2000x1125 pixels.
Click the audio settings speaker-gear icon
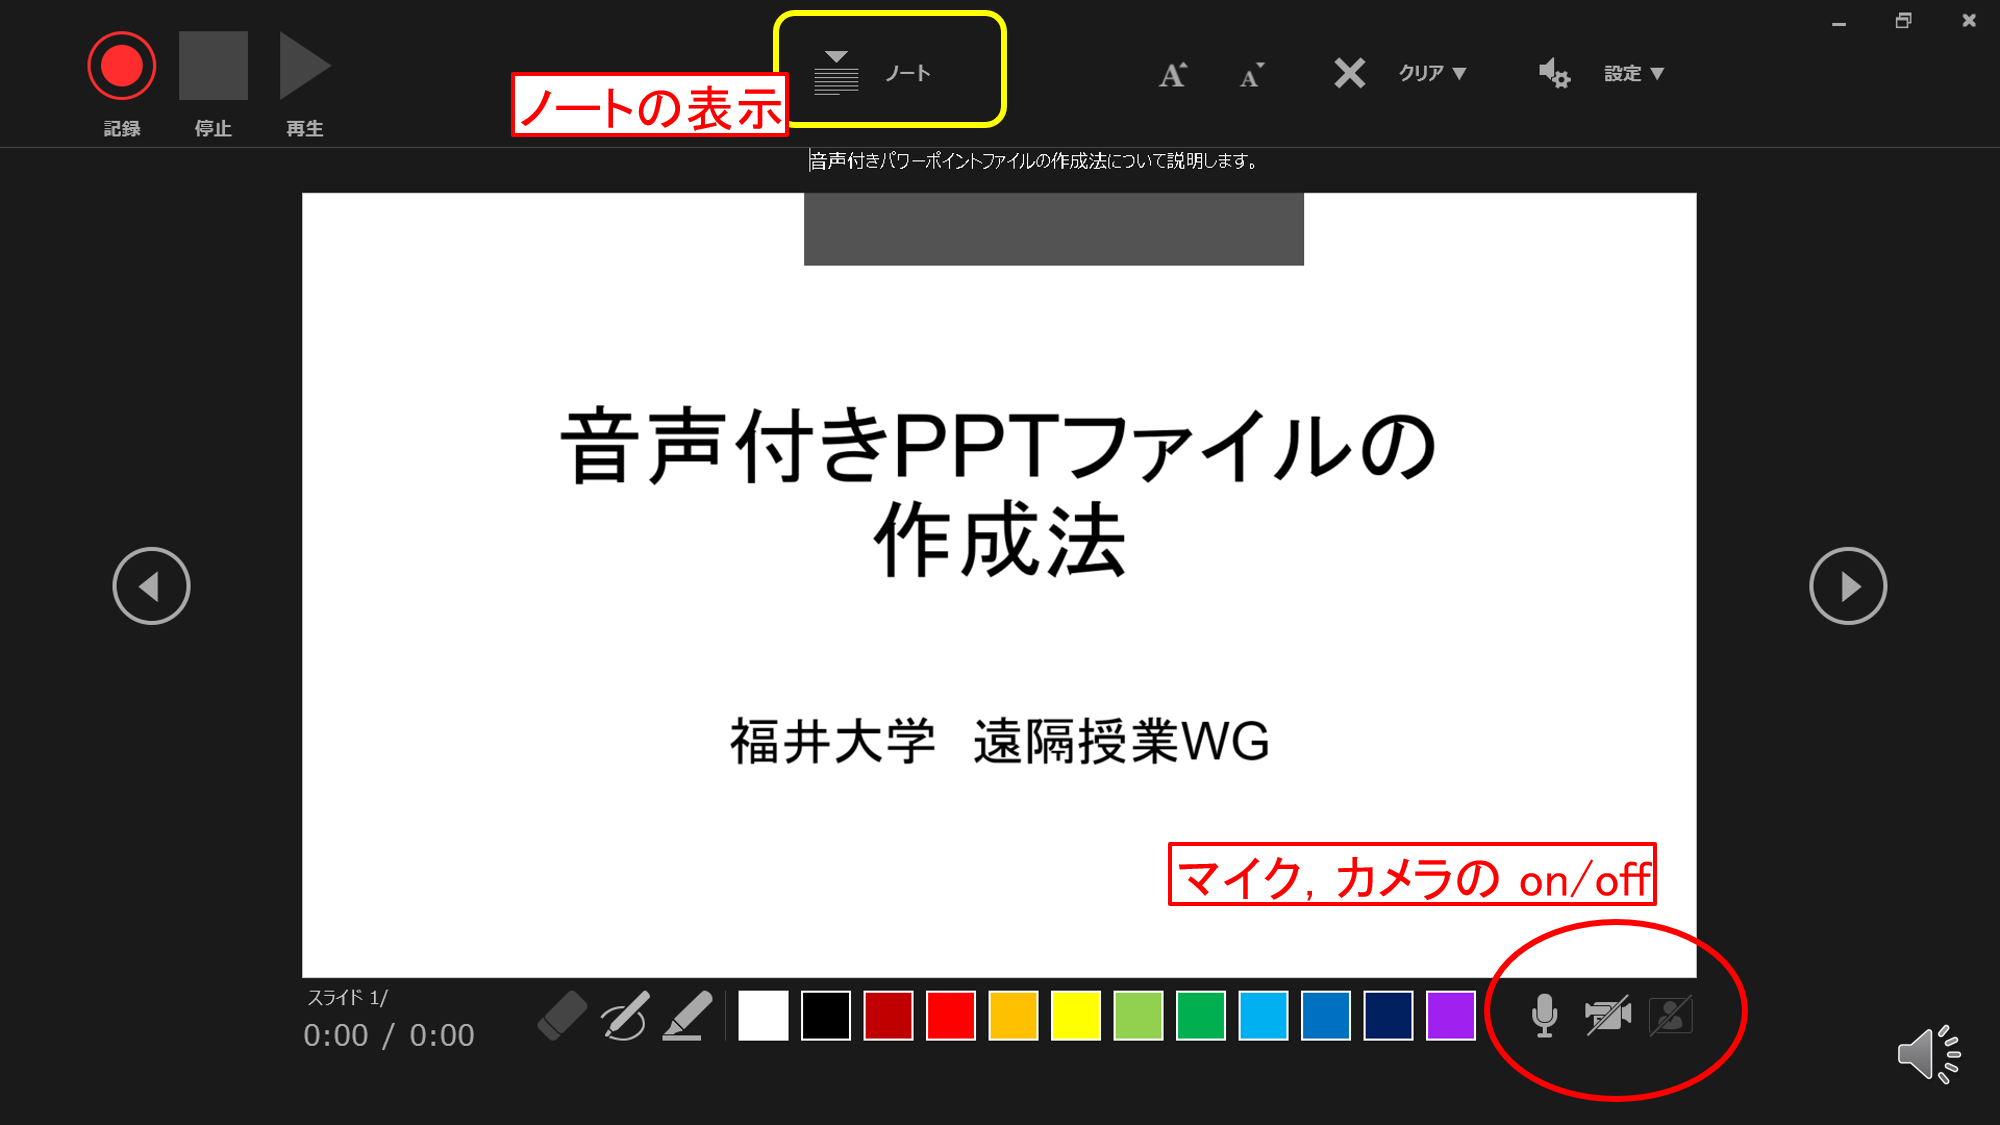click(1554, 73)
